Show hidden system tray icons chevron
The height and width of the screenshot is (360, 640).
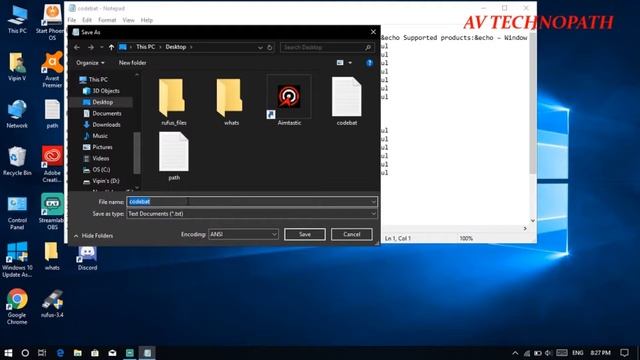coord(515,353)
